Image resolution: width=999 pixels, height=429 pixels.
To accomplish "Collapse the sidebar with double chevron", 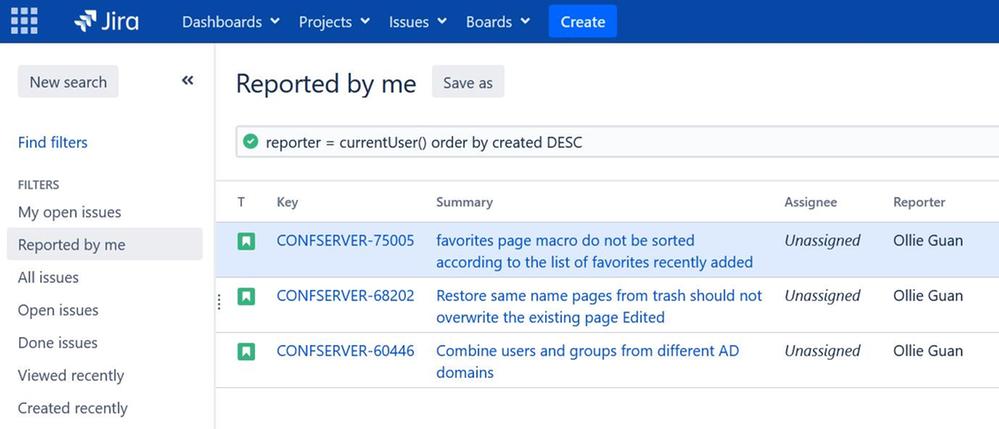I will point(187,80).
